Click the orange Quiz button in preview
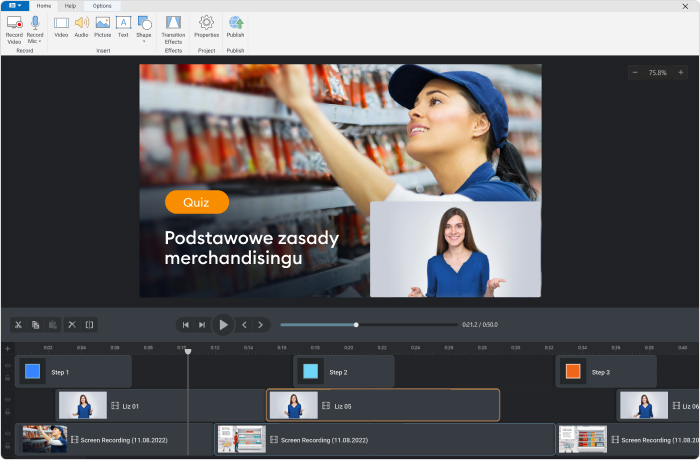This screenshot has width=700, height=460. (197, 202)
